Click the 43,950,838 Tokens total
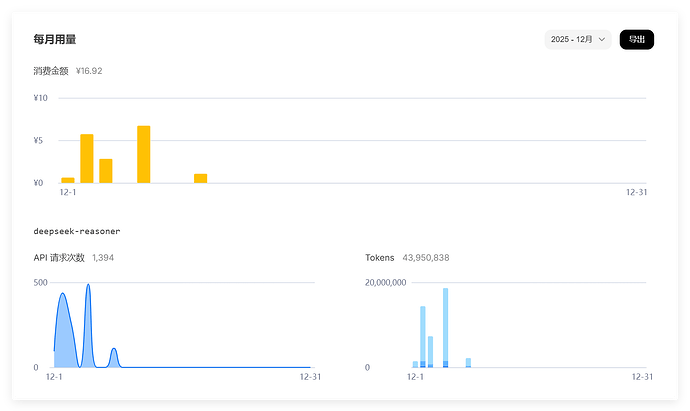 [x=426, y=258]
